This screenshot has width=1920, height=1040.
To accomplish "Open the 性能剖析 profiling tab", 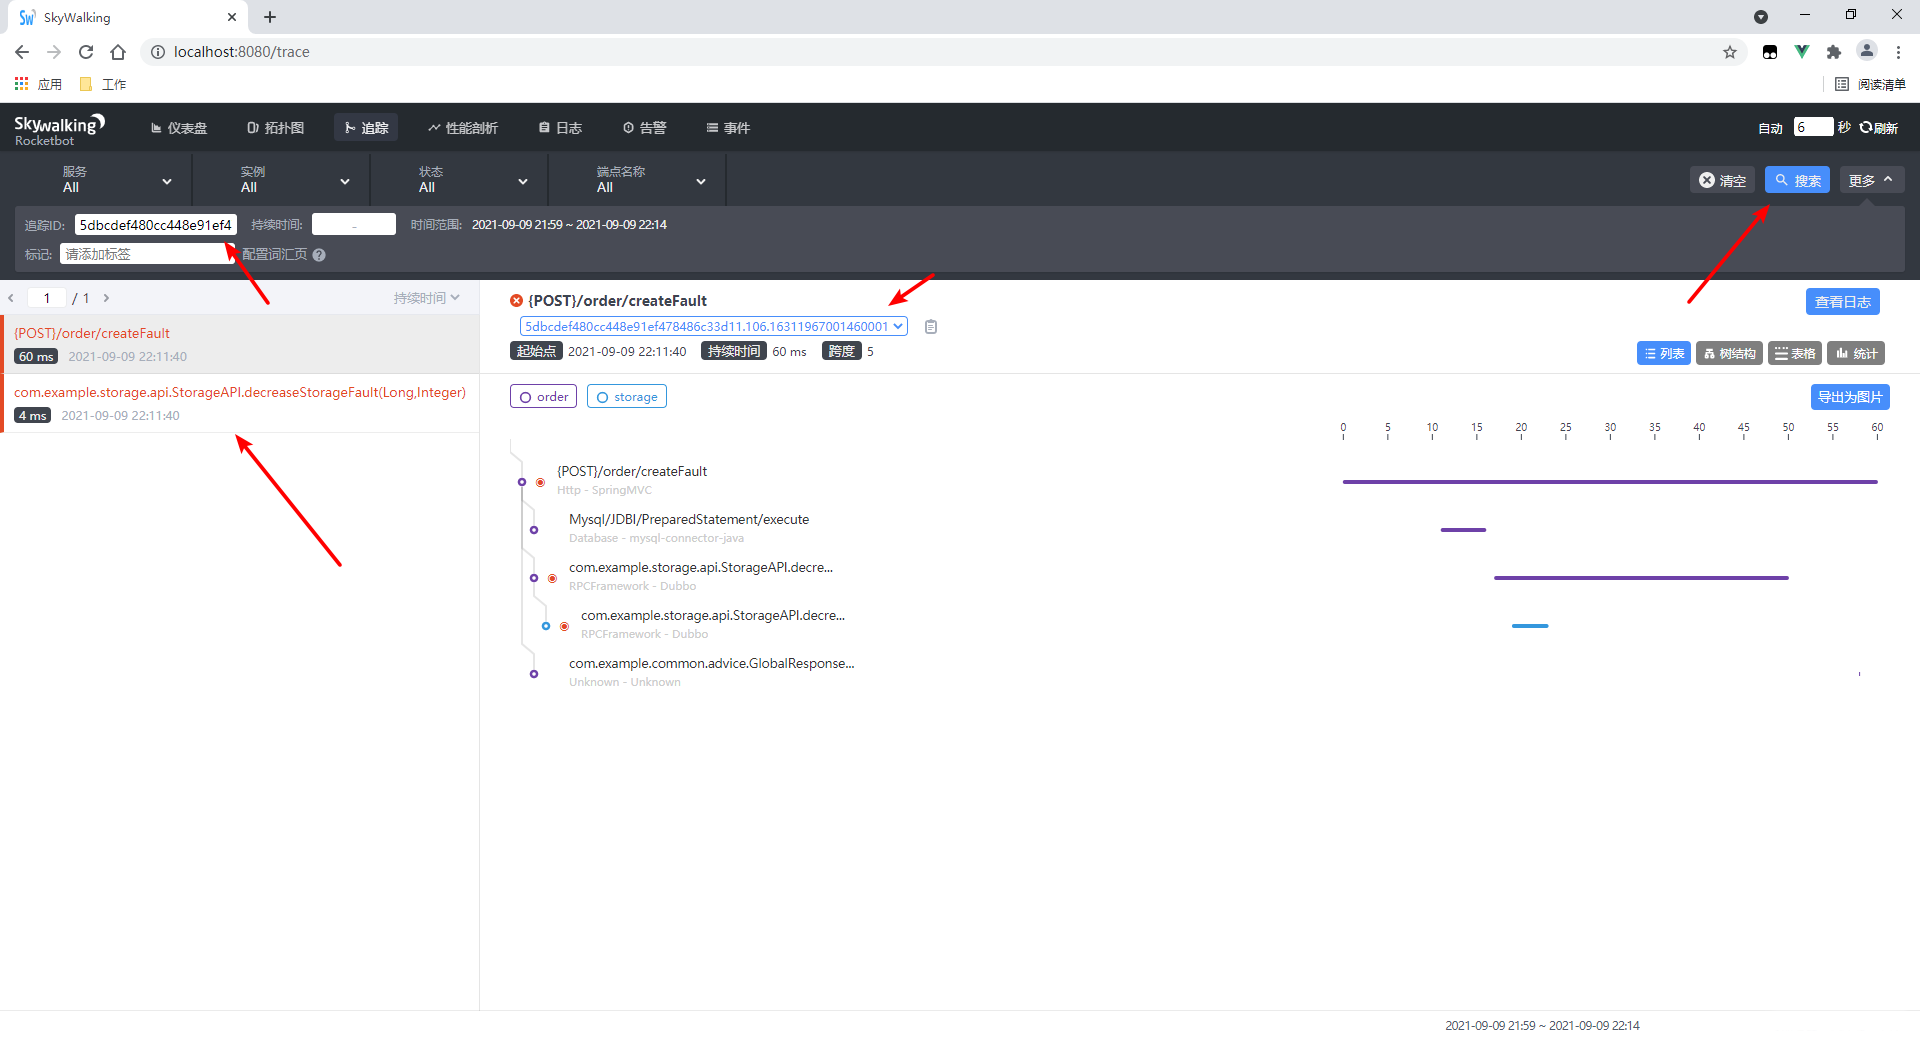I will pos(463,128).
